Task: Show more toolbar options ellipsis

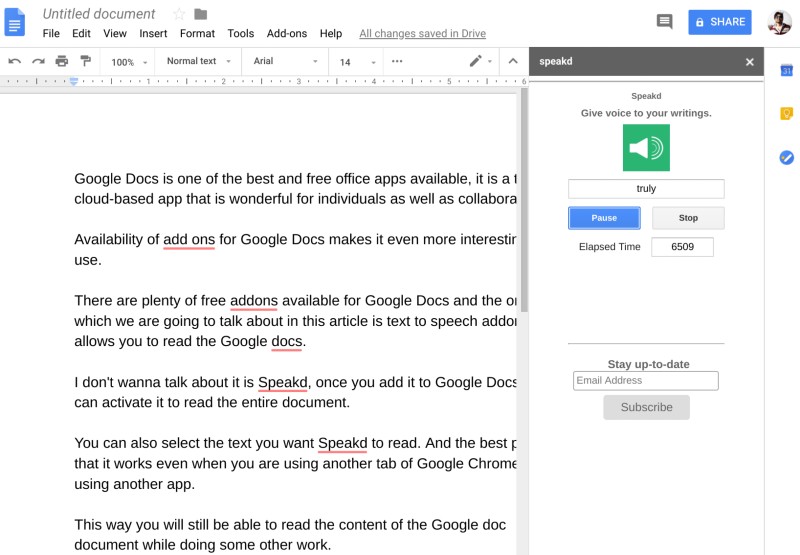Action: click(x=397, y=61)
